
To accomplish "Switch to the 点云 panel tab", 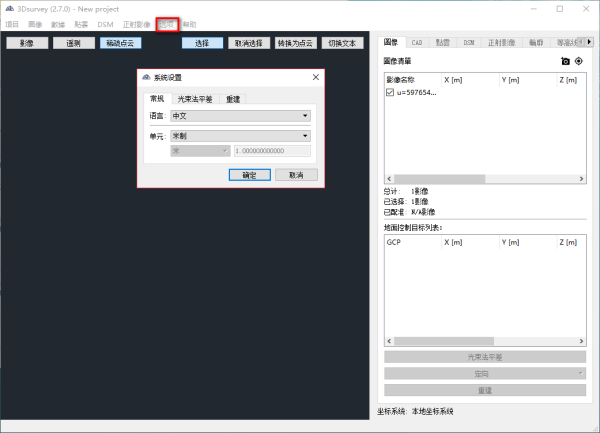I will [x=443, y=42].
